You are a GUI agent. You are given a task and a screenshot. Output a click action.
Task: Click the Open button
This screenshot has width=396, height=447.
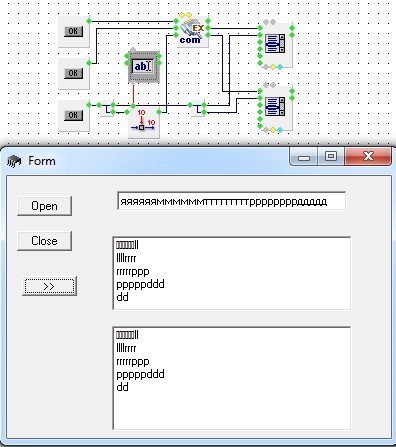[x=44, y=206]
